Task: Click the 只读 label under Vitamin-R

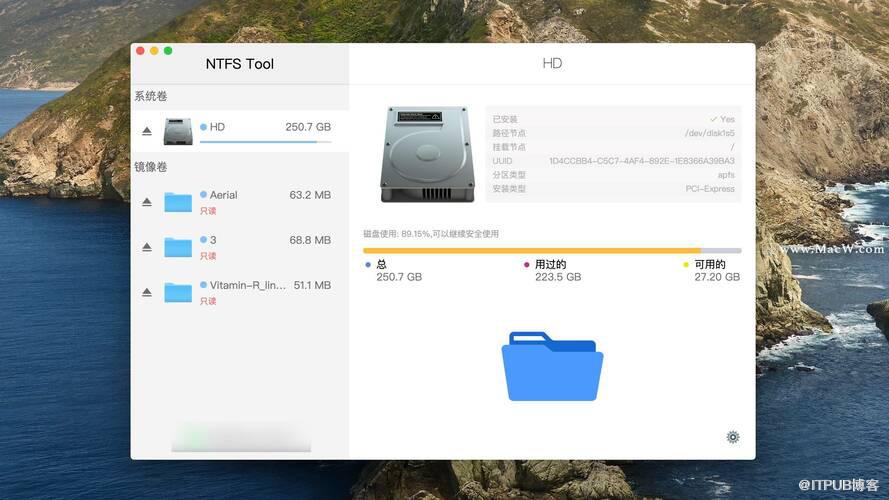Action: 208,301
